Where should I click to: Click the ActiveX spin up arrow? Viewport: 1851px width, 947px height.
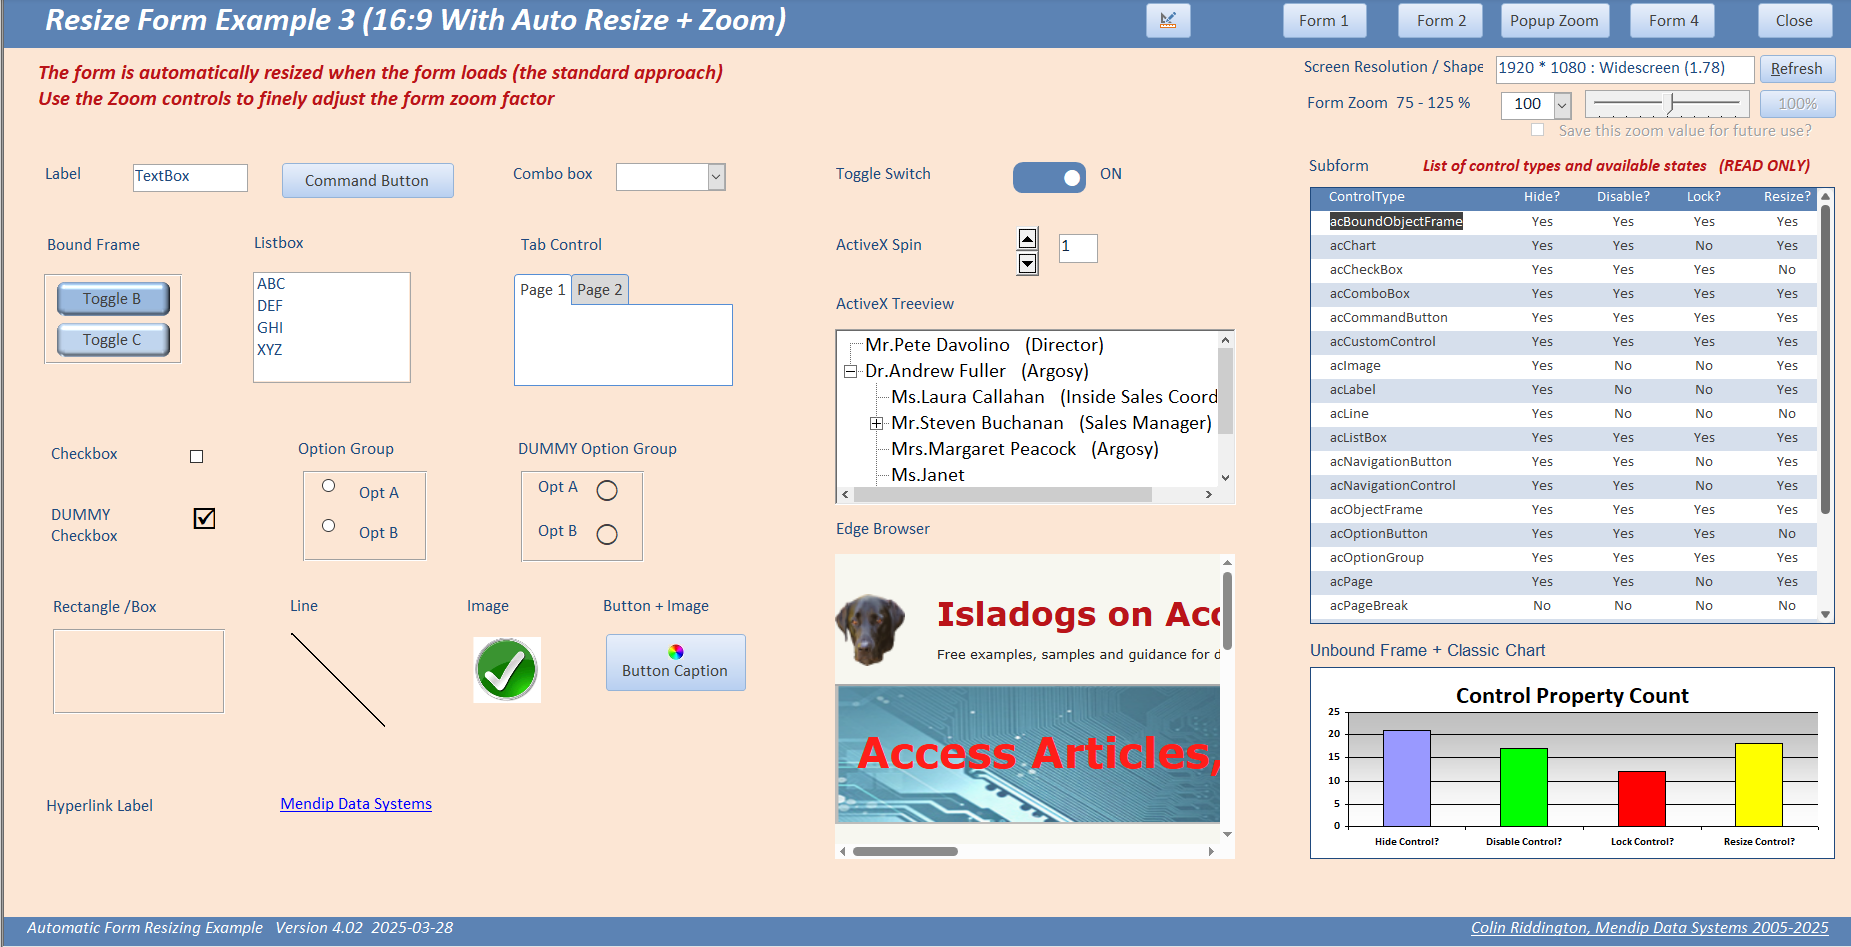click(1027, 238)
